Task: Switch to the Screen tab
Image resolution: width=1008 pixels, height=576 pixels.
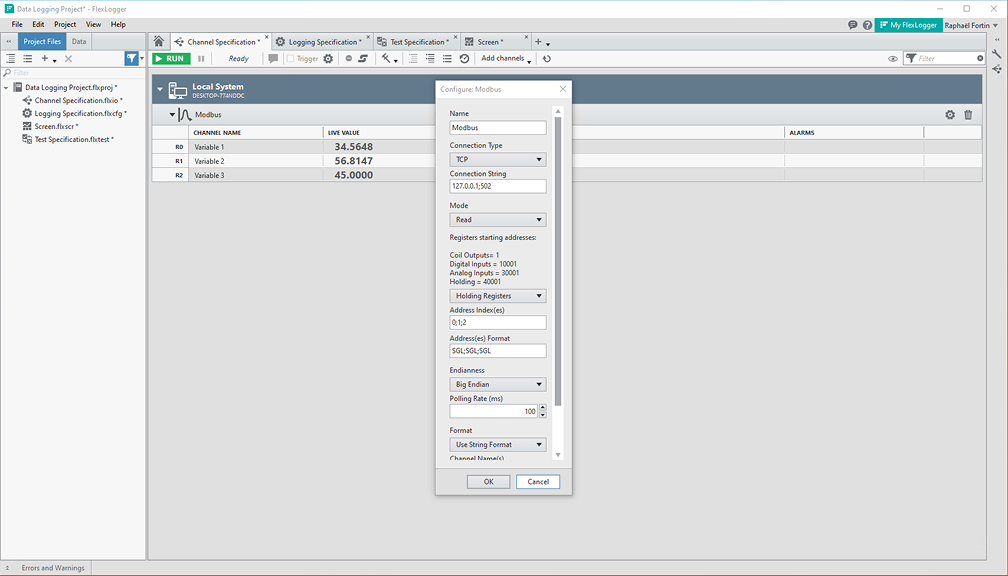Action: click(x=491, y=42)
